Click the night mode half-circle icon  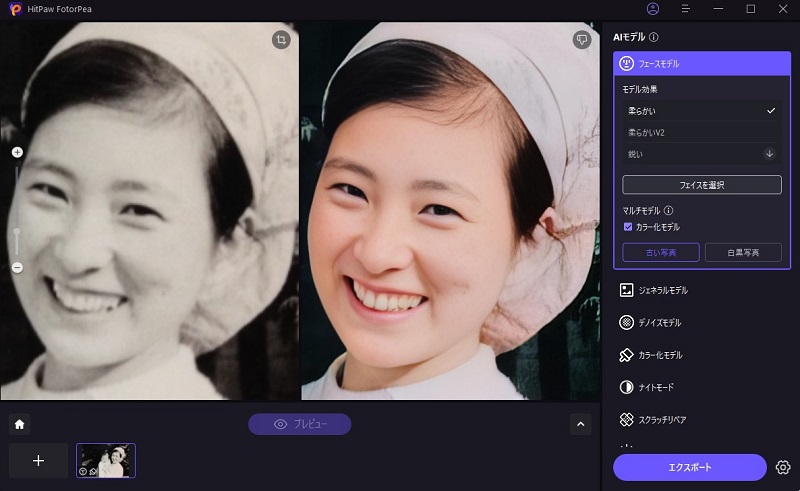pyautogui.click(x=626, y=387)
